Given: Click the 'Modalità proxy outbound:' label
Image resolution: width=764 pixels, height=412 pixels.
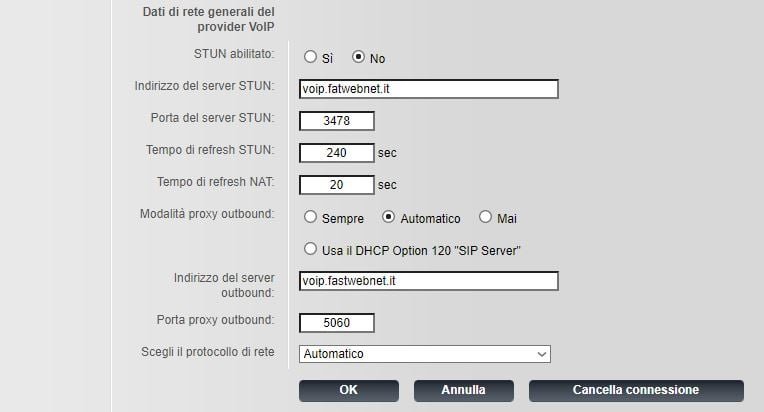Looking at the screenshot, I should [x=207, y=214].
